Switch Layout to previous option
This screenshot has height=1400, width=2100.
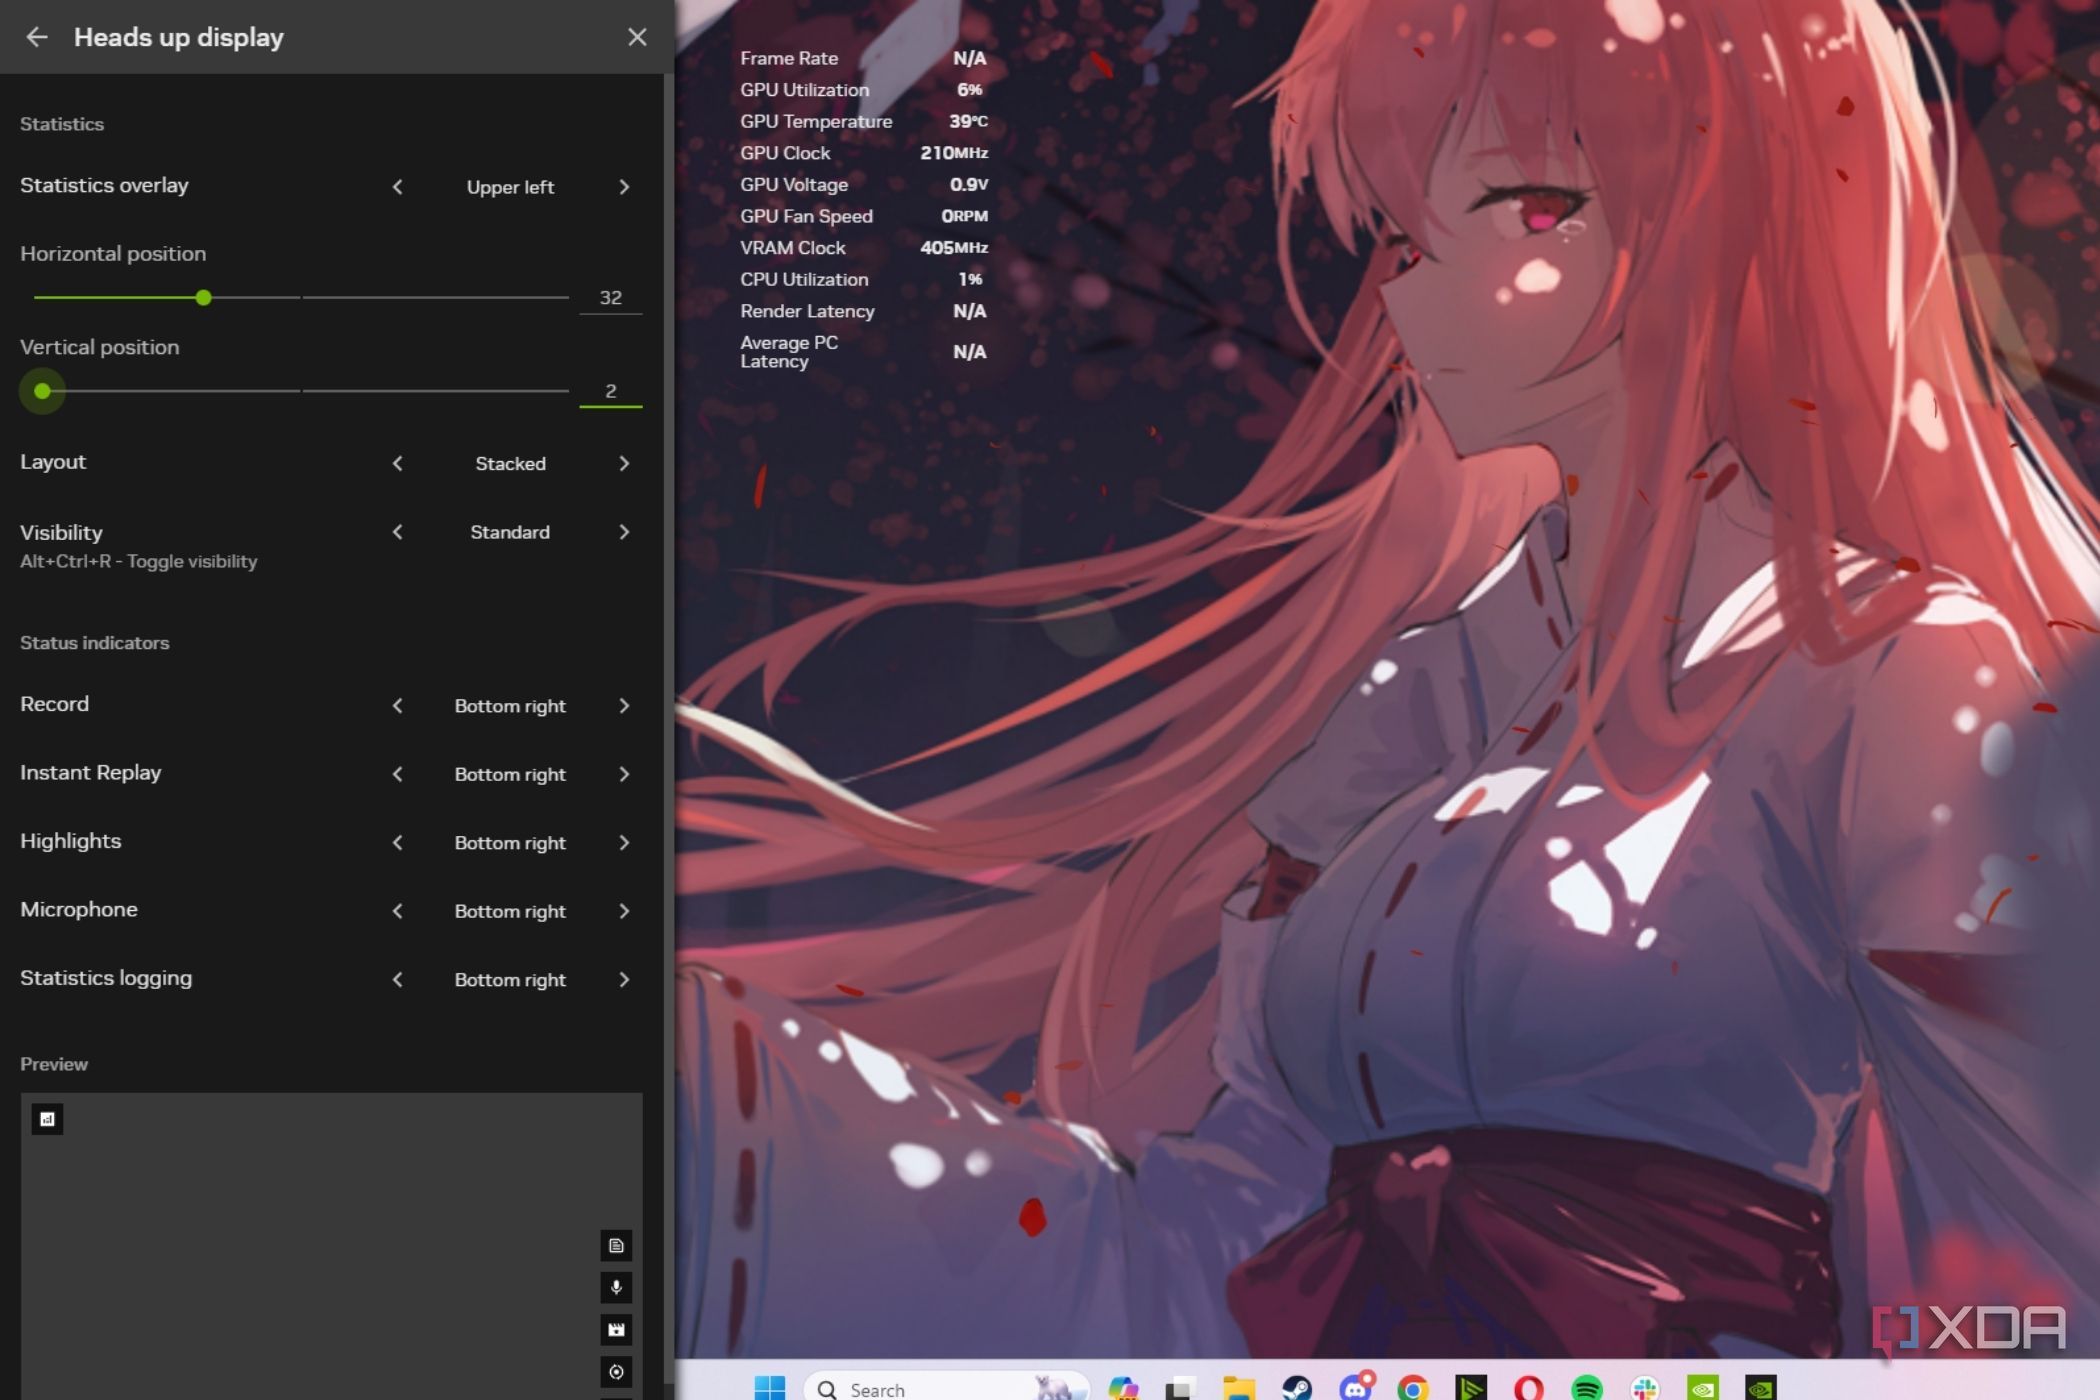coord(398,463)
